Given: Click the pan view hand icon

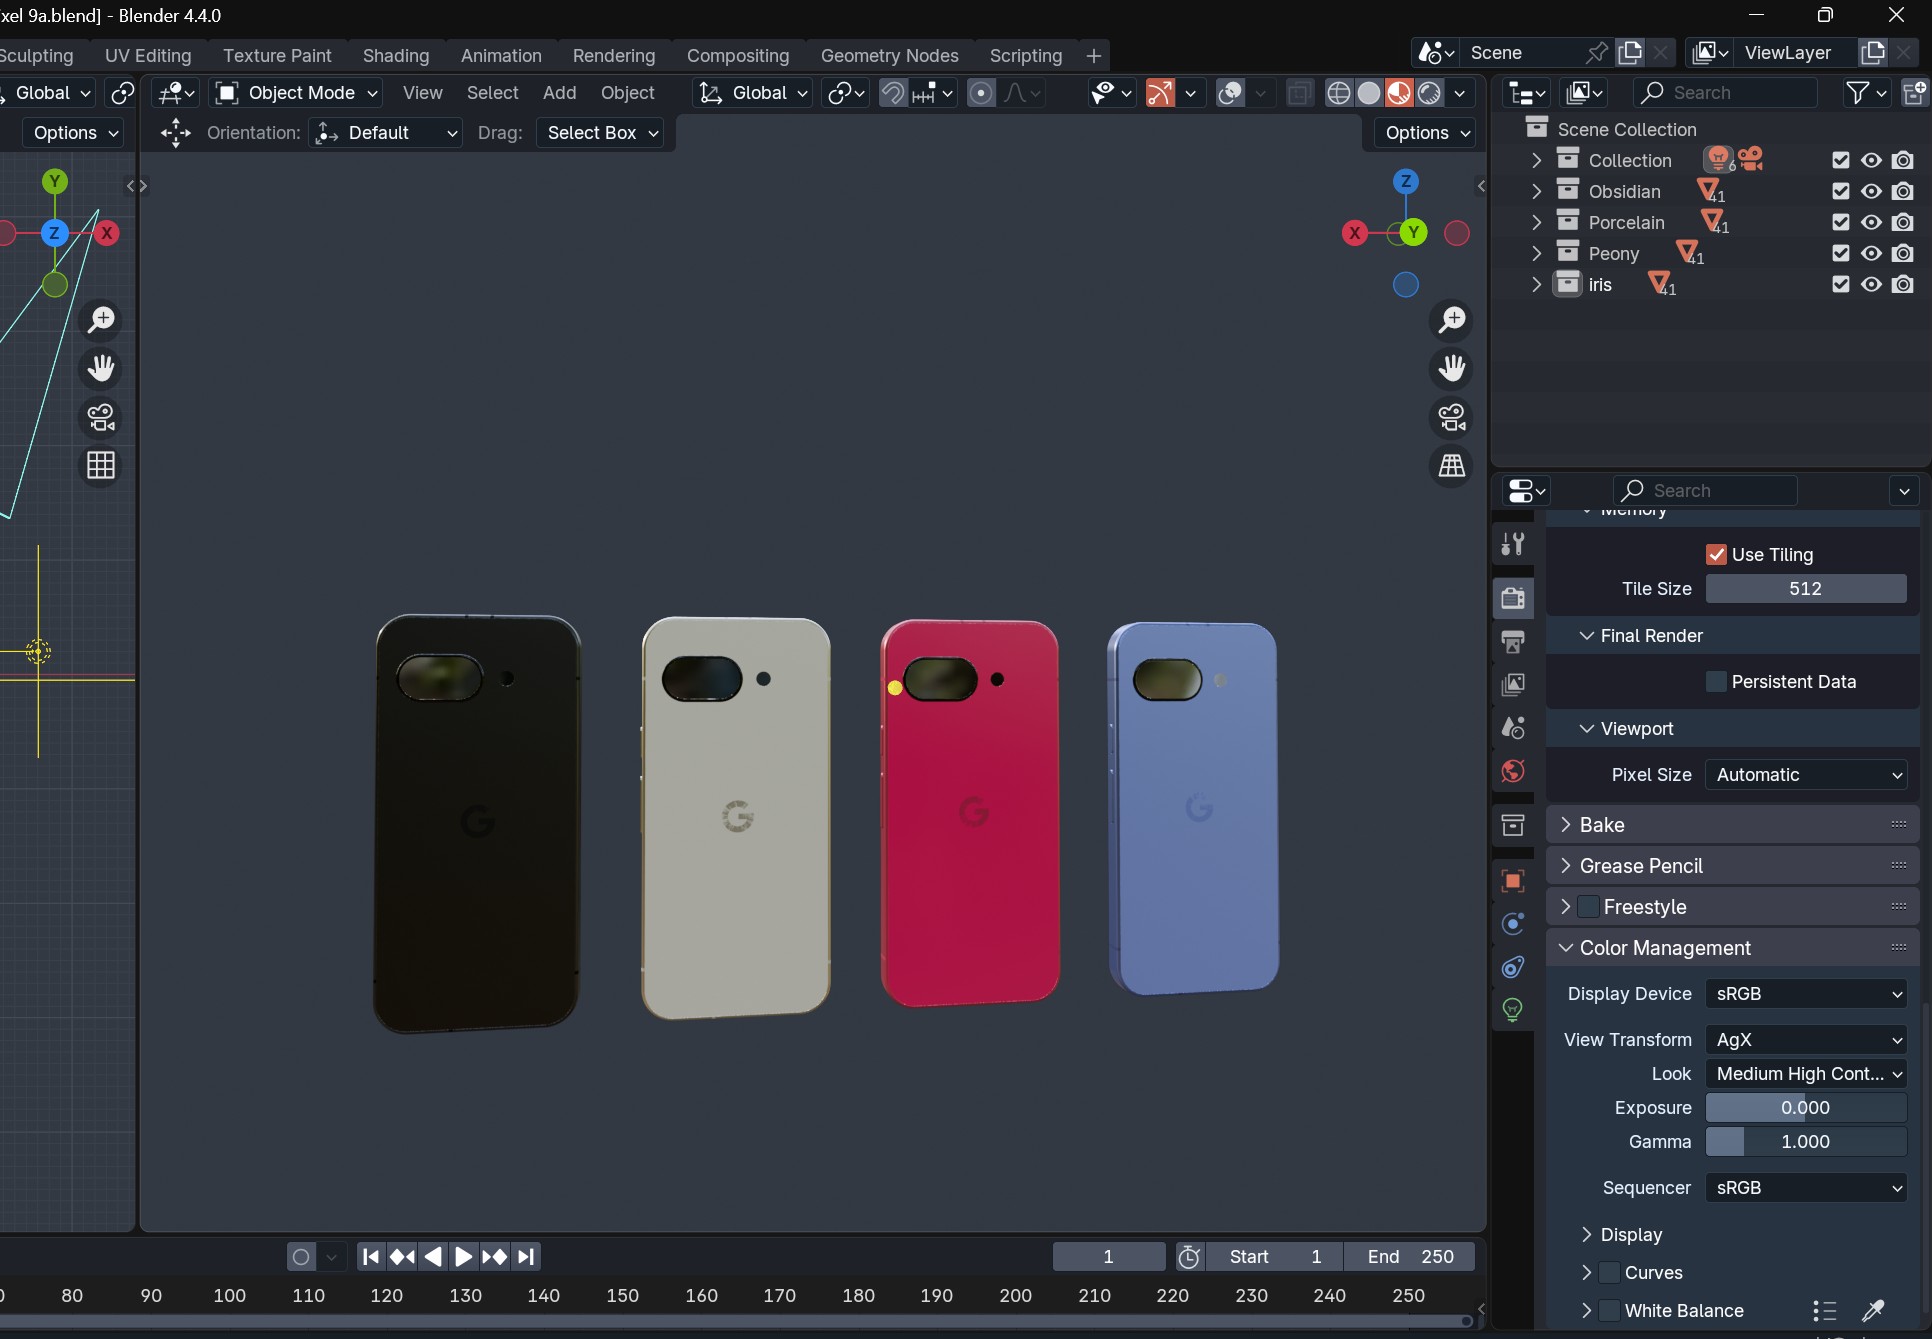Looking at the screenshot, I should (1452, 368).
